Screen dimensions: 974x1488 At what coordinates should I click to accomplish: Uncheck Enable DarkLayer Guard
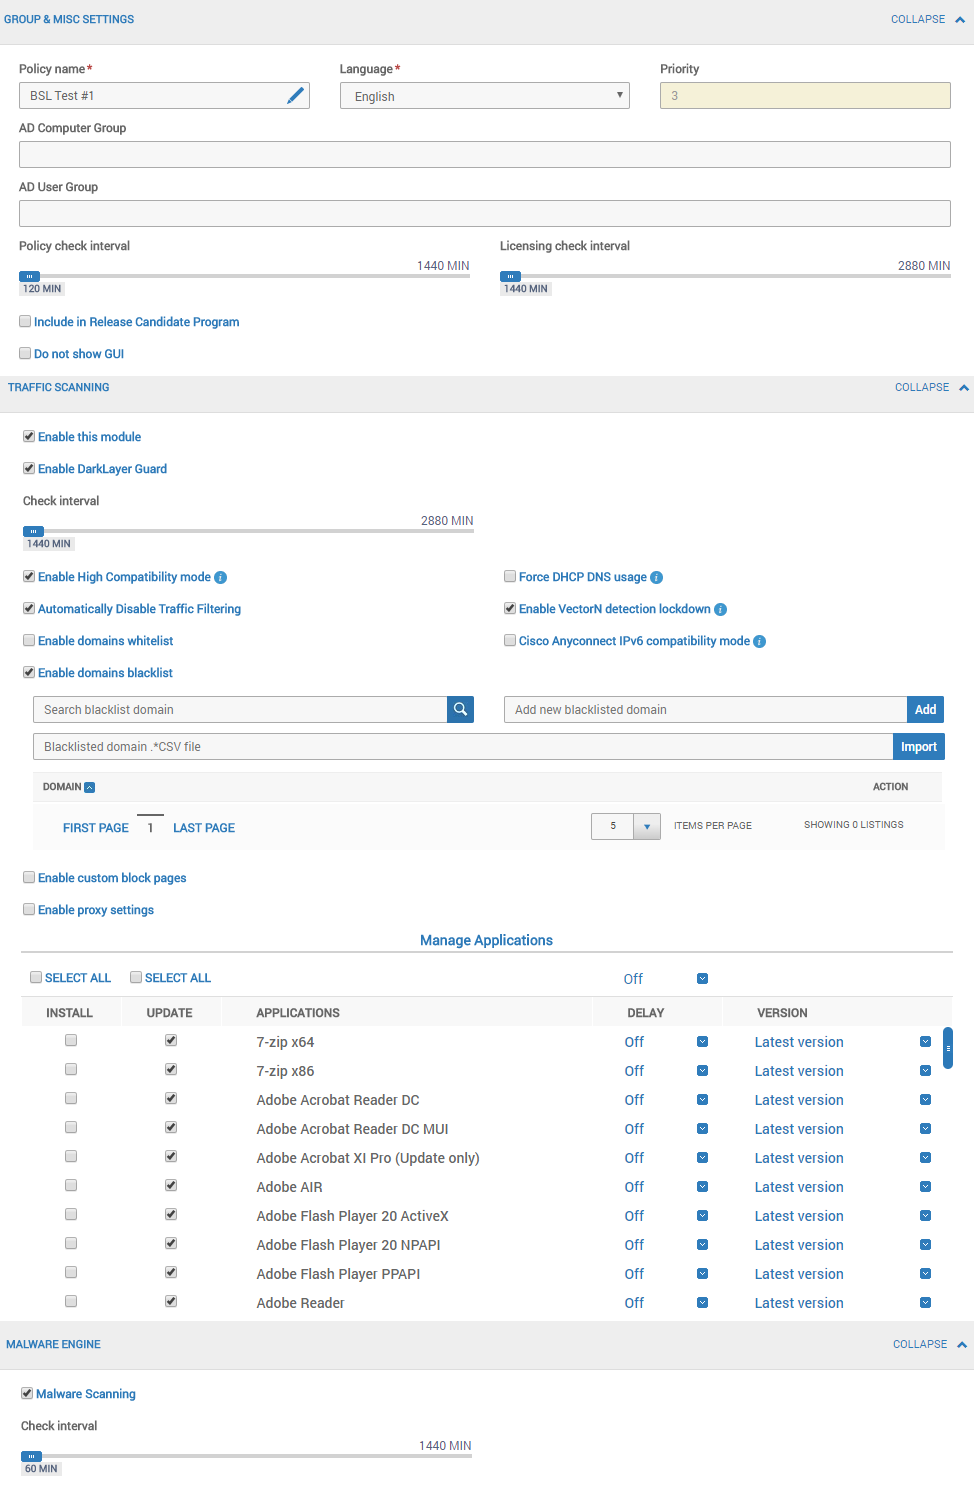pos(29,468)
